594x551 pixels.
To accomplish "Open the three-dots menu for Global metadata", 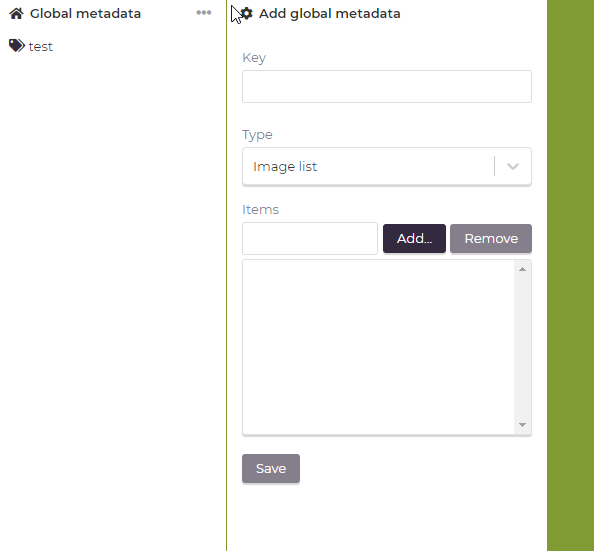I will coord(204,13).
